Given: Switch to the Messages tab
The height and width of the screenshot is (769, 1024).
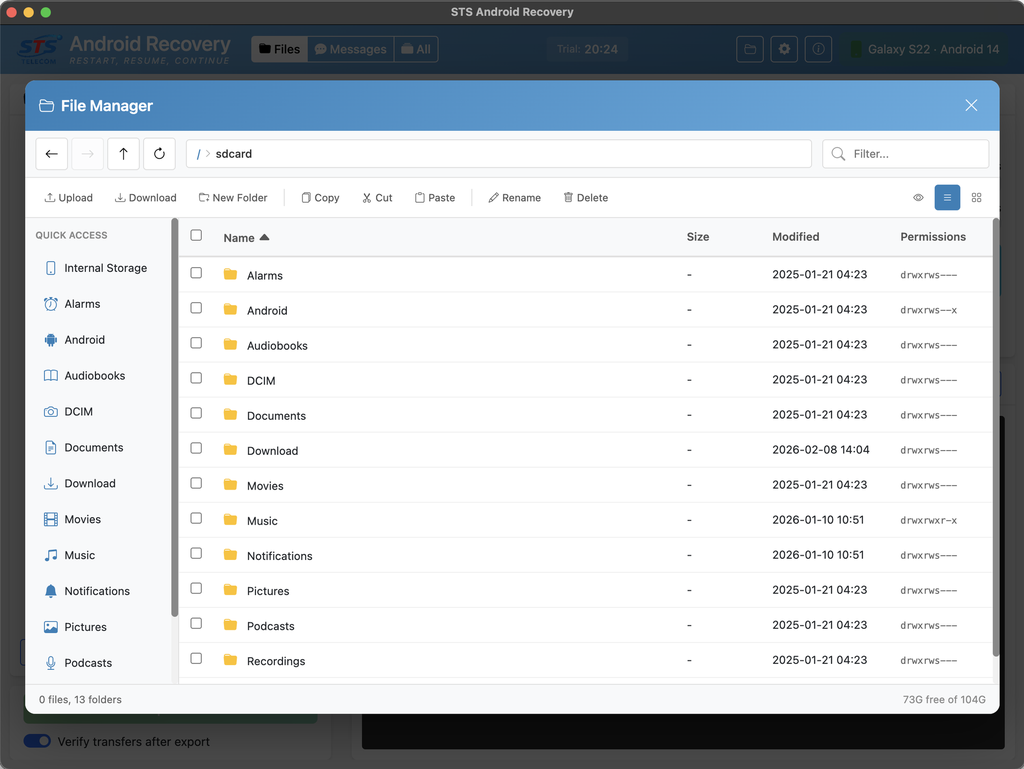Looking at the screenshot, I should pyautogui.click(x=350, y=48).
